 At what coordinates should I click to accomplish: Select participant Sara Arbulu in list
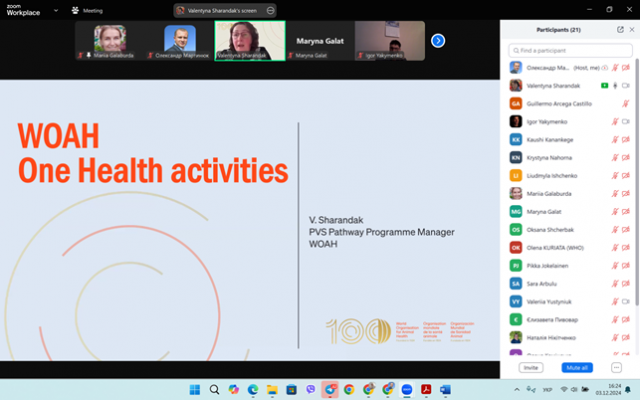tap(570, 283)
